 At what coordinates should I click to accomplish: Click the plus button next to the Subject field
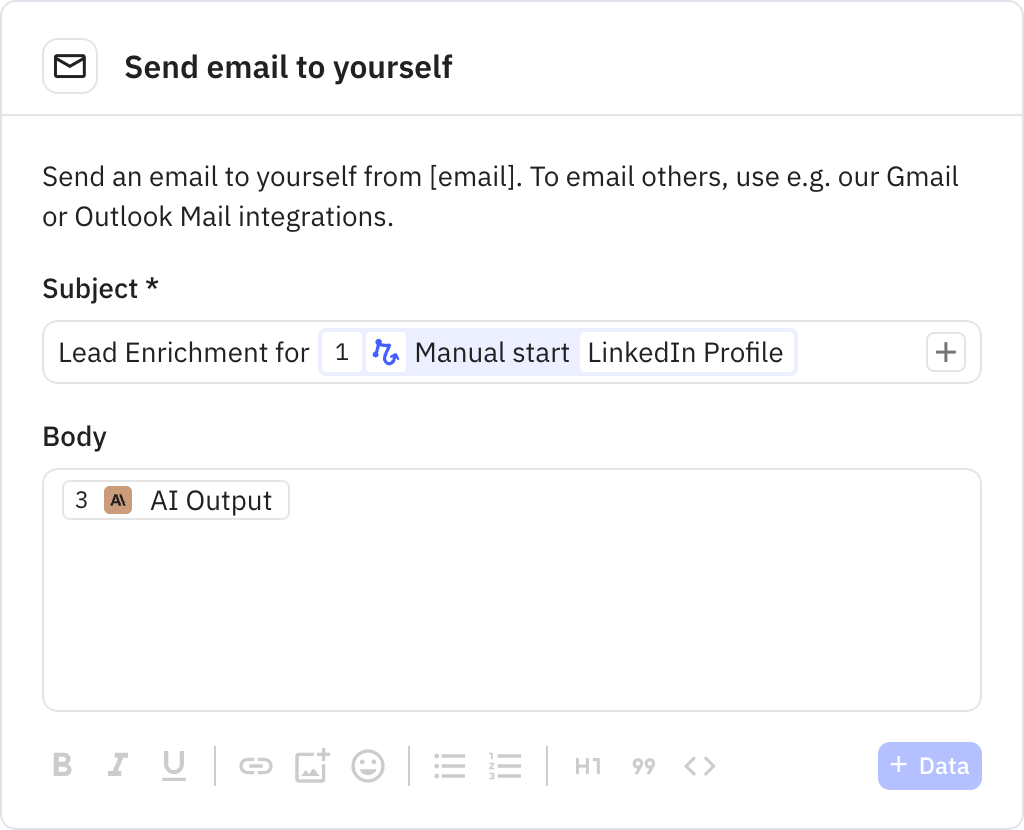[945, 352]
